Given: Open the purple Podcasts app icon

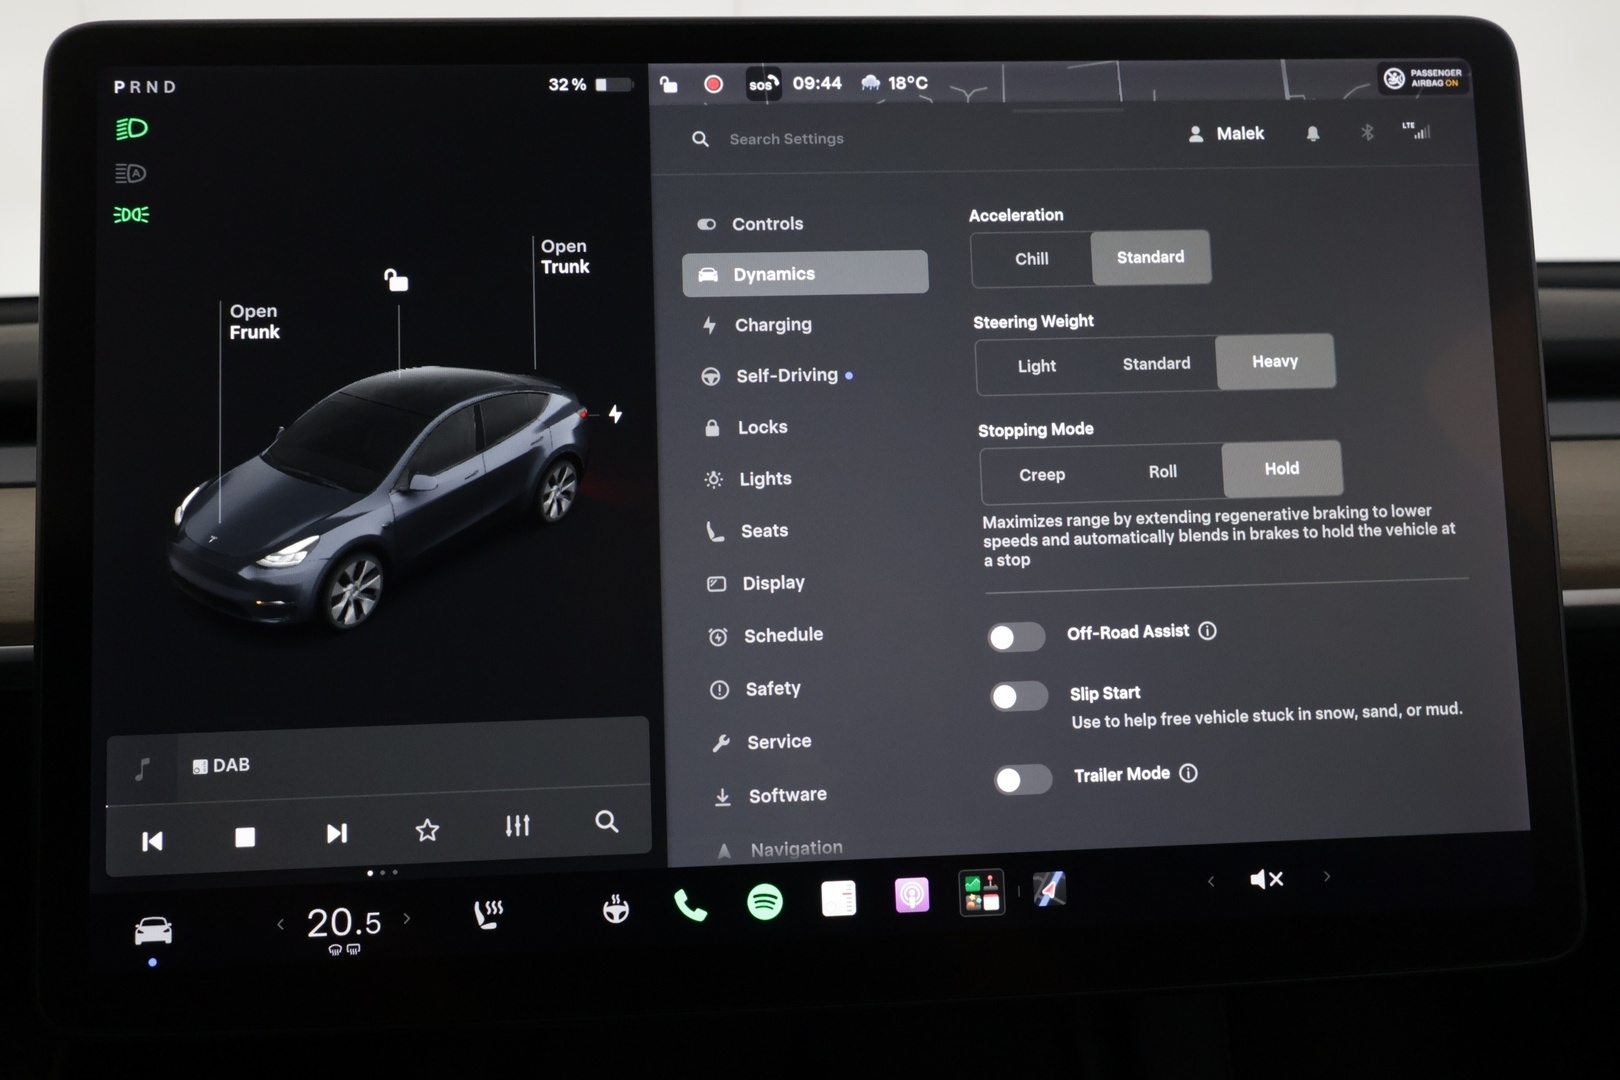Looking at the screenshot, I should point(911,895).
